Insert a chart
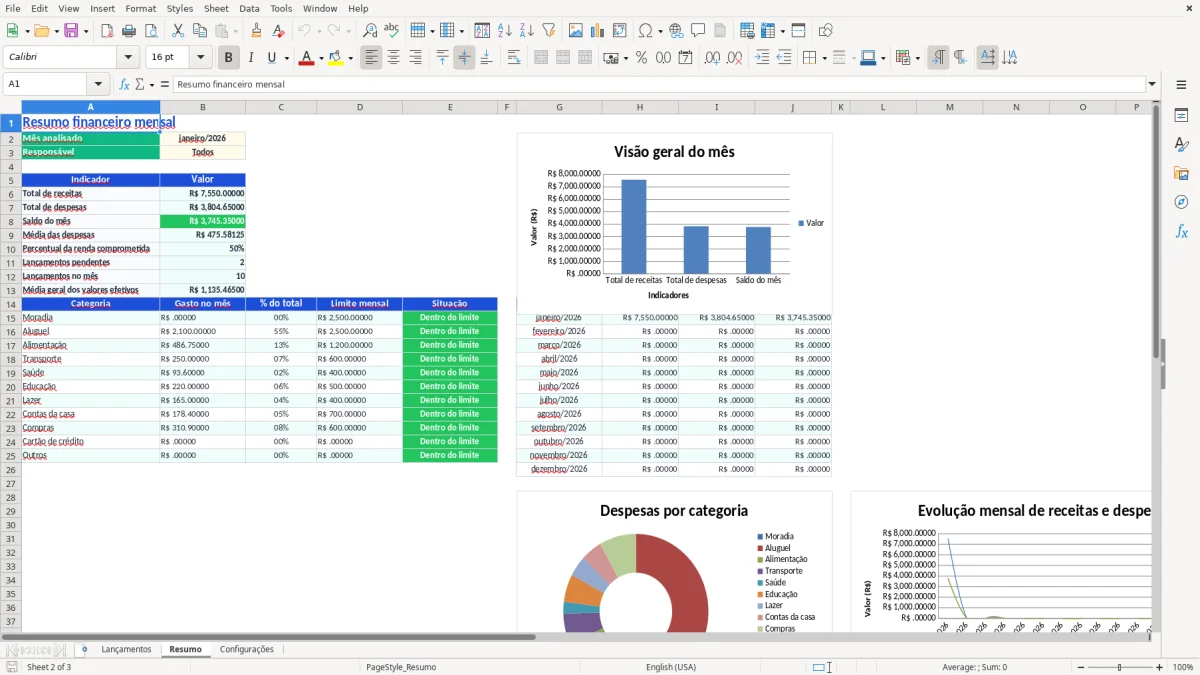This screenshot has height=675, width=1200. (598, 31)
